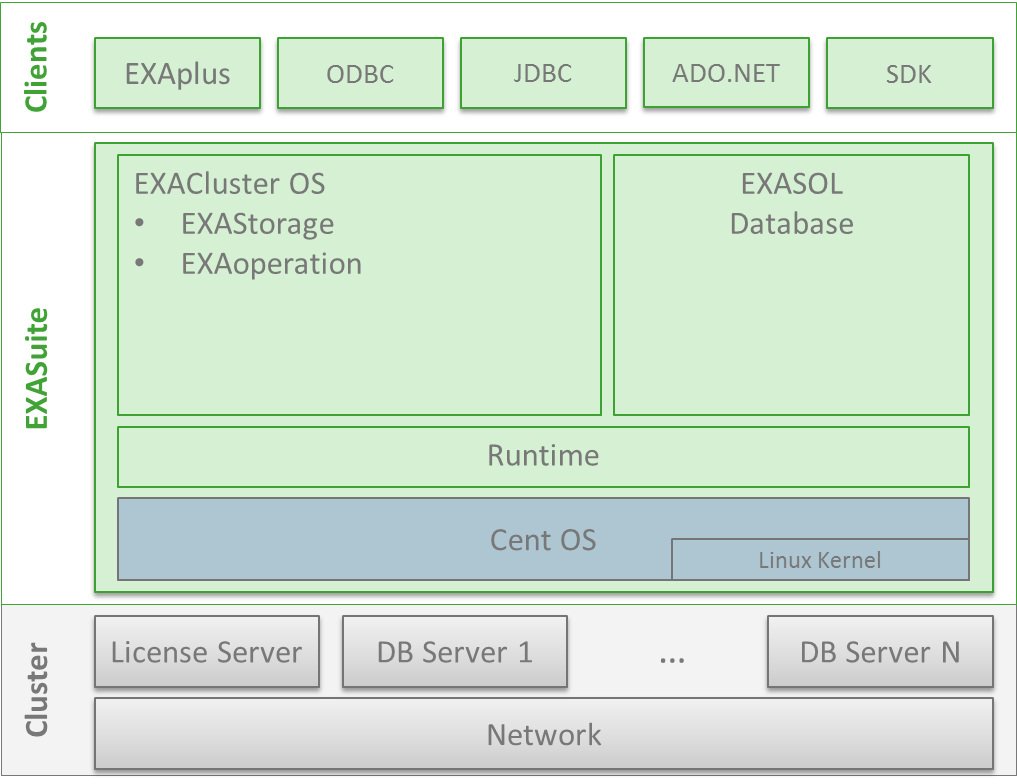This screenshot has width=1017, height=784.
Task: Open the Linux Kernel element
Action: (818, 560)
